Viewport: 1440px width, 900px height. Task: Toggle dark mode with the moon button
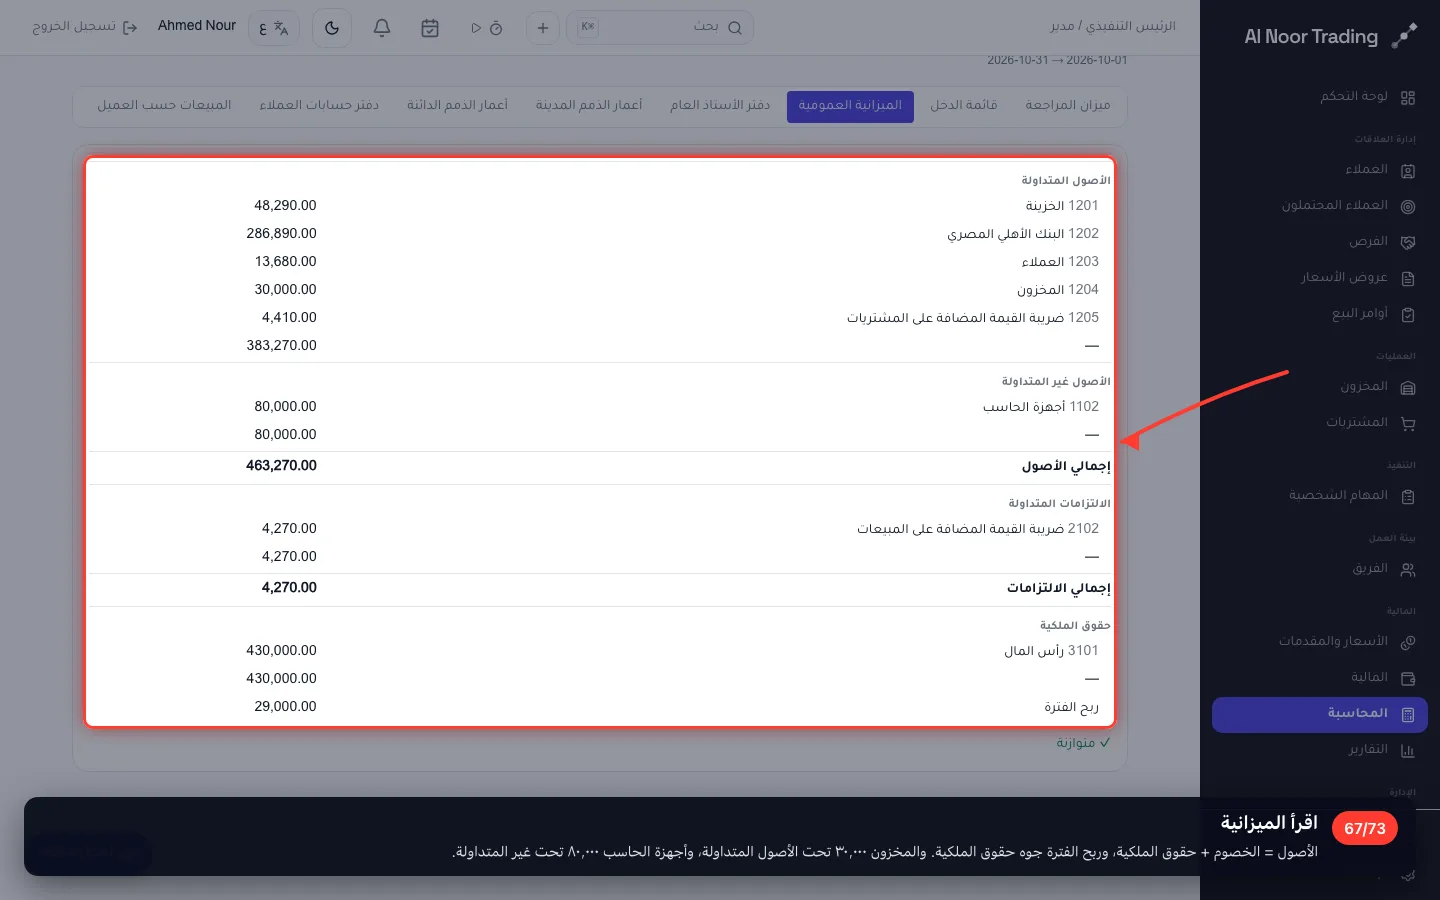[332, 28]
